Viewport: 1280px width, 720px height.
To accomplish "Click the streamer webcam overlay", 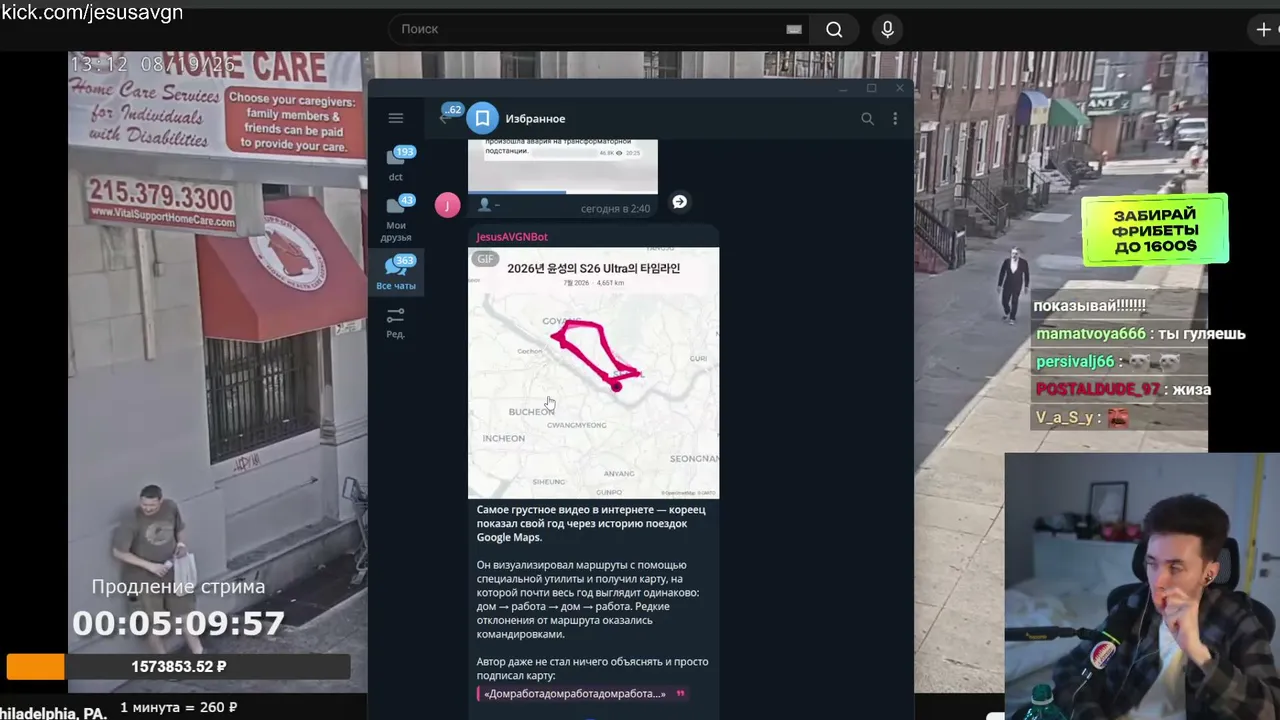I will (x=1142, y=587).
